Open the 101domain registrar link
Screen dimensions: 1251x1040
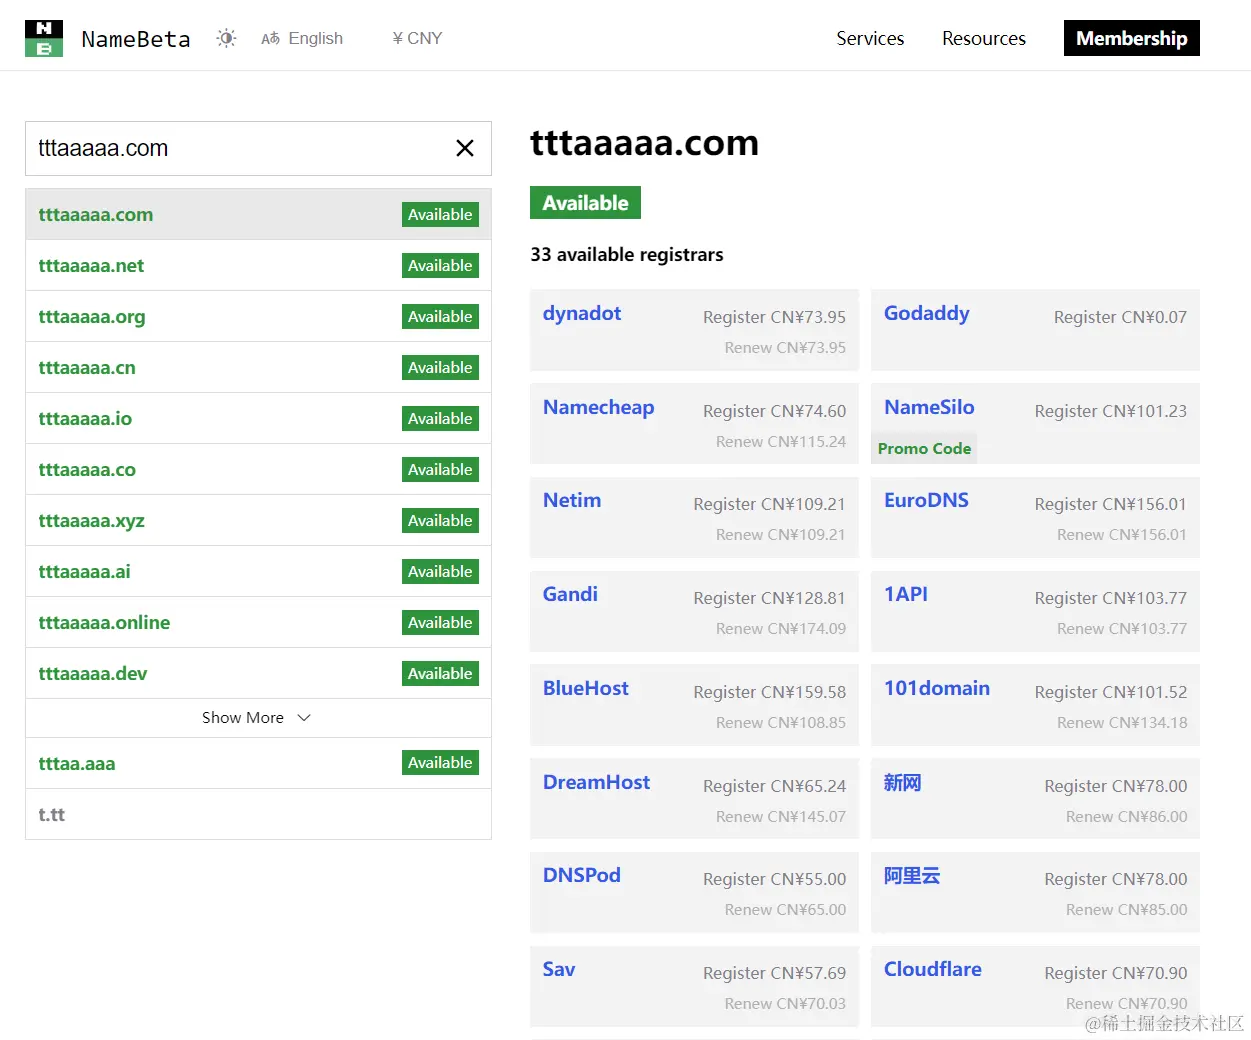click(937, 688)
